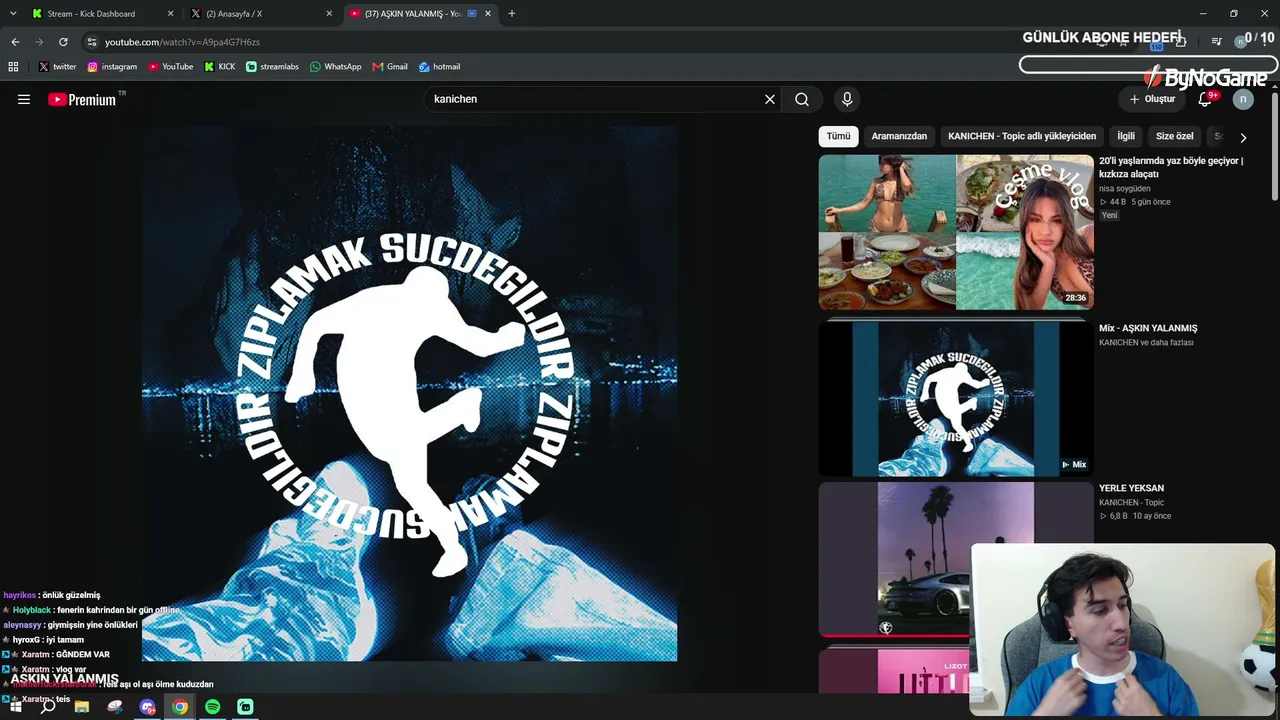Open the Çeşme vlog video thumbnail
Viewport: 1280px width, 720px height.
click(956, 232)
